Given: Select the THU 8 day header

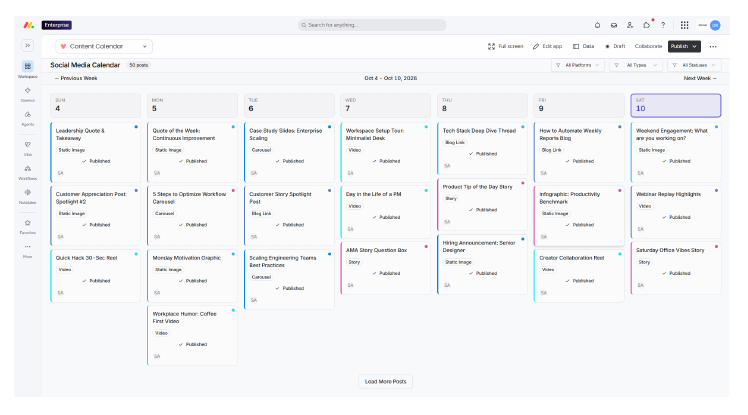Looking at the screenshot, I should [482, 105].
